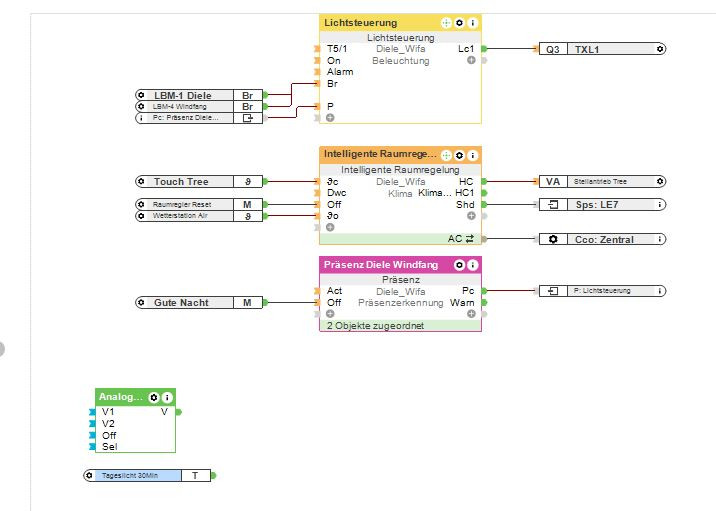Select the Touch Tree input element
The height and width of the screenshot is (511, 716).
(x=199, y=181)
